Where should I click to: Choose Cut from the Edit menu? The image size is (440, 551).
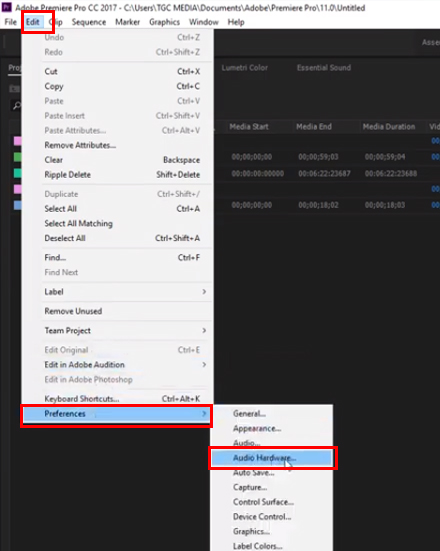coord(118,71)
